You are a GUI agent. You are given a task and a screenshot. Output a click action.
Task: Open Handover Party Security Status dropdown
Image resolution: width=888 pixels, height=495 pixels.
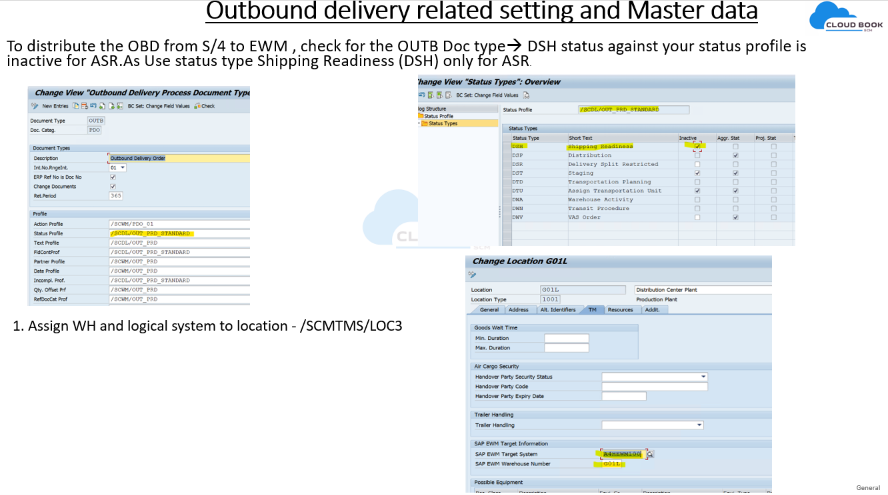pyautogui.click(x=703, y=377)
